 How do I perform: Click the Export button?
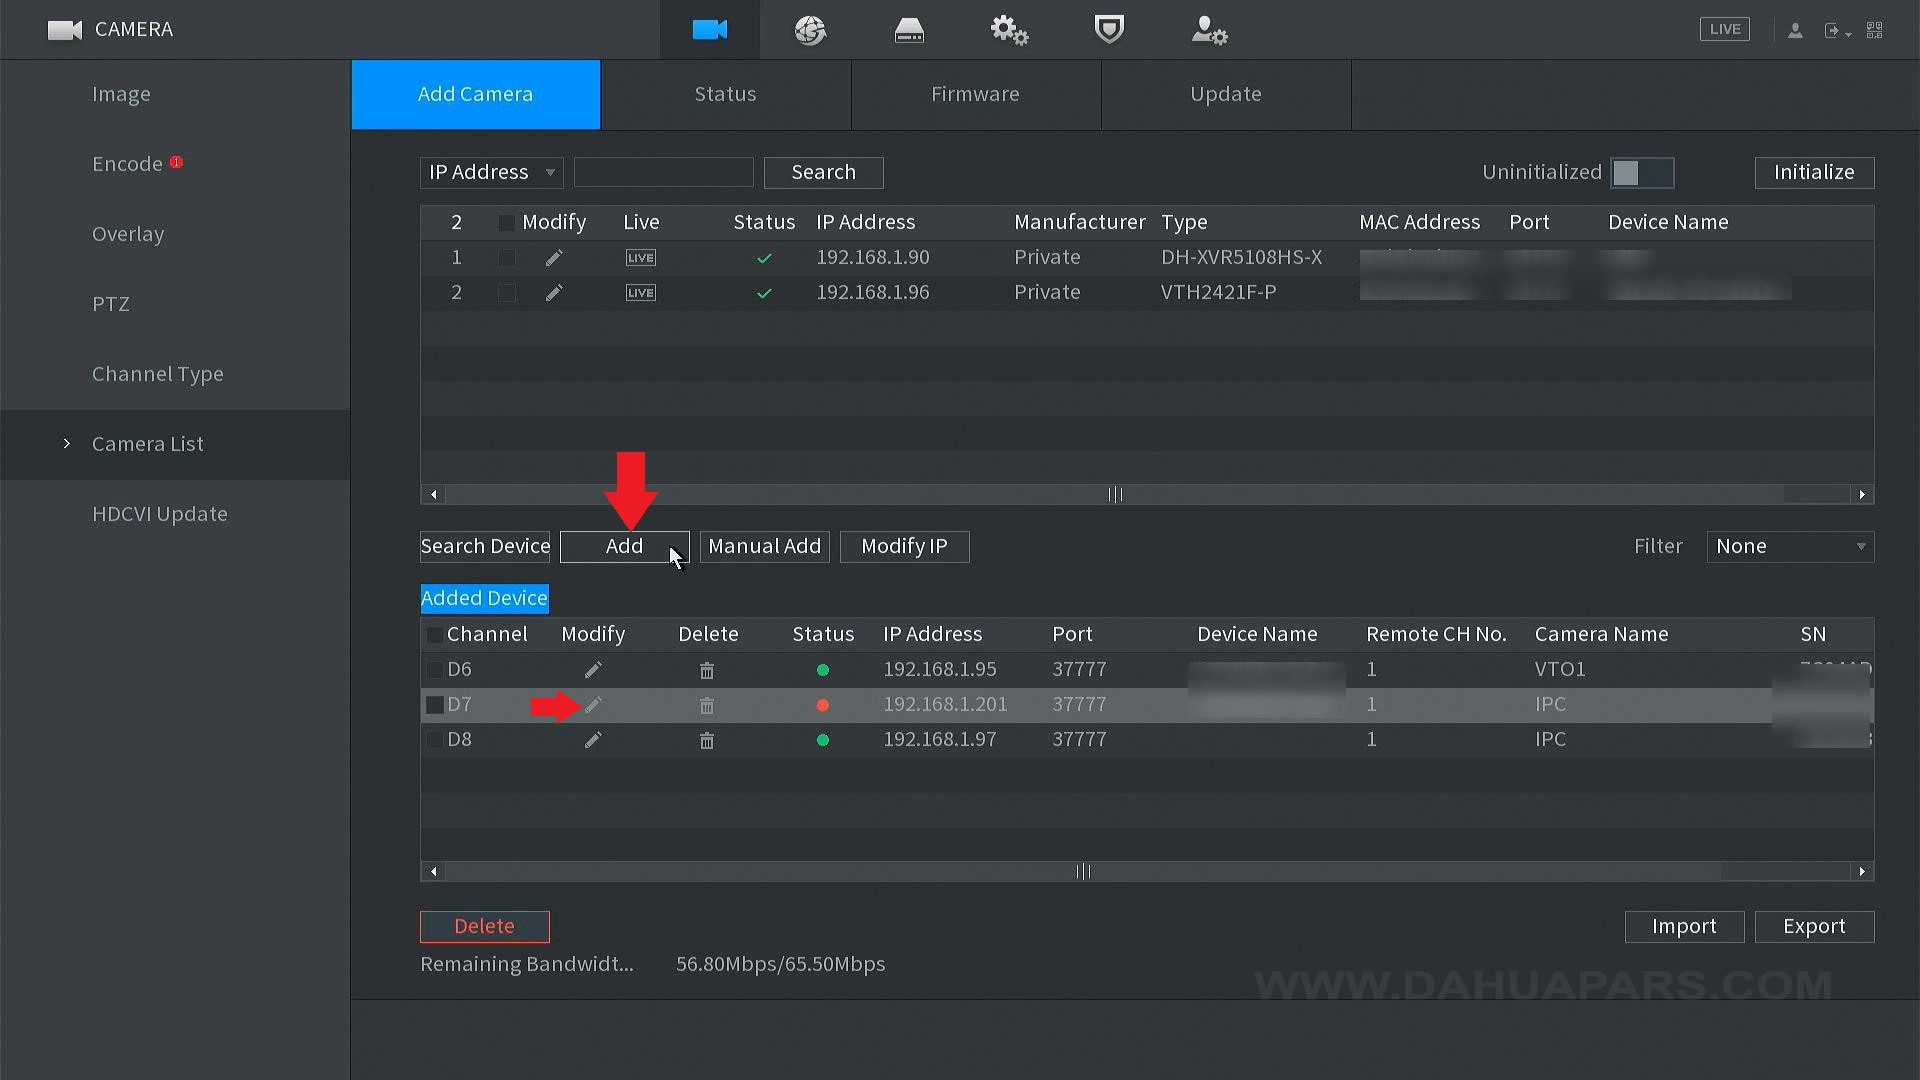[1815, 927]
